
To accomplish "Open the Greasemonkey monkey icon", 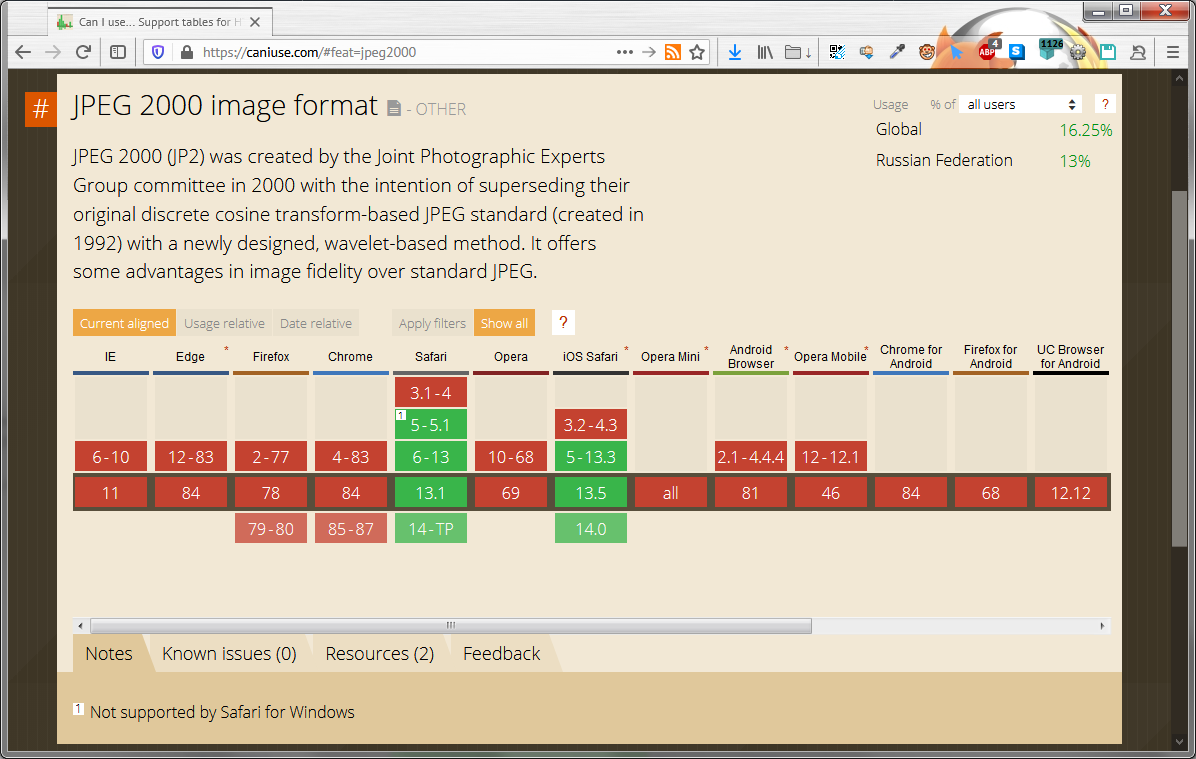I will click(927, 52).
